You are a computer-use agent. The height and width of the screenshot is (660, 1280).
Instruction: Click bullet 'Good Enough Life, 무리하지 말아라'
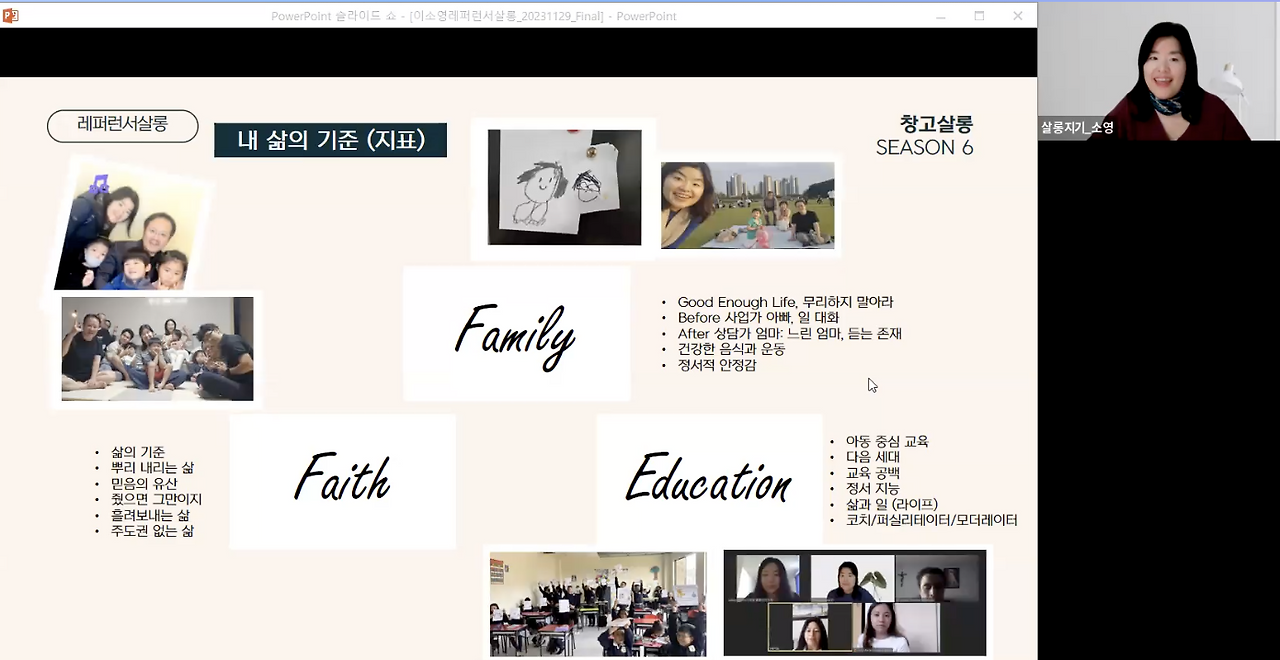pos(785,302)
